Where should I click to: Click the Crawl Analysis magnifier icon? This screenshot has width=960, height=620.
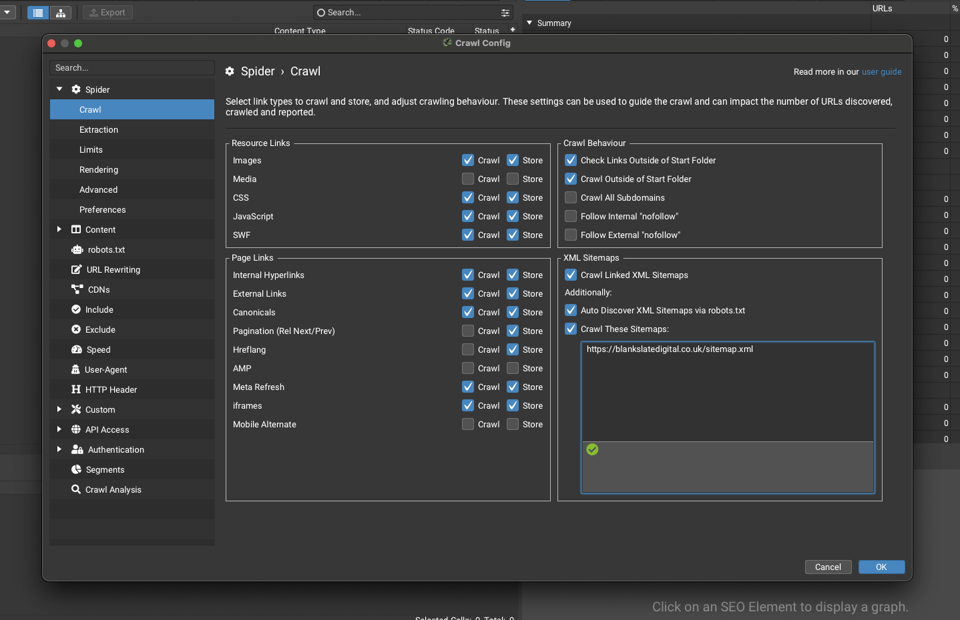point(76,490)
